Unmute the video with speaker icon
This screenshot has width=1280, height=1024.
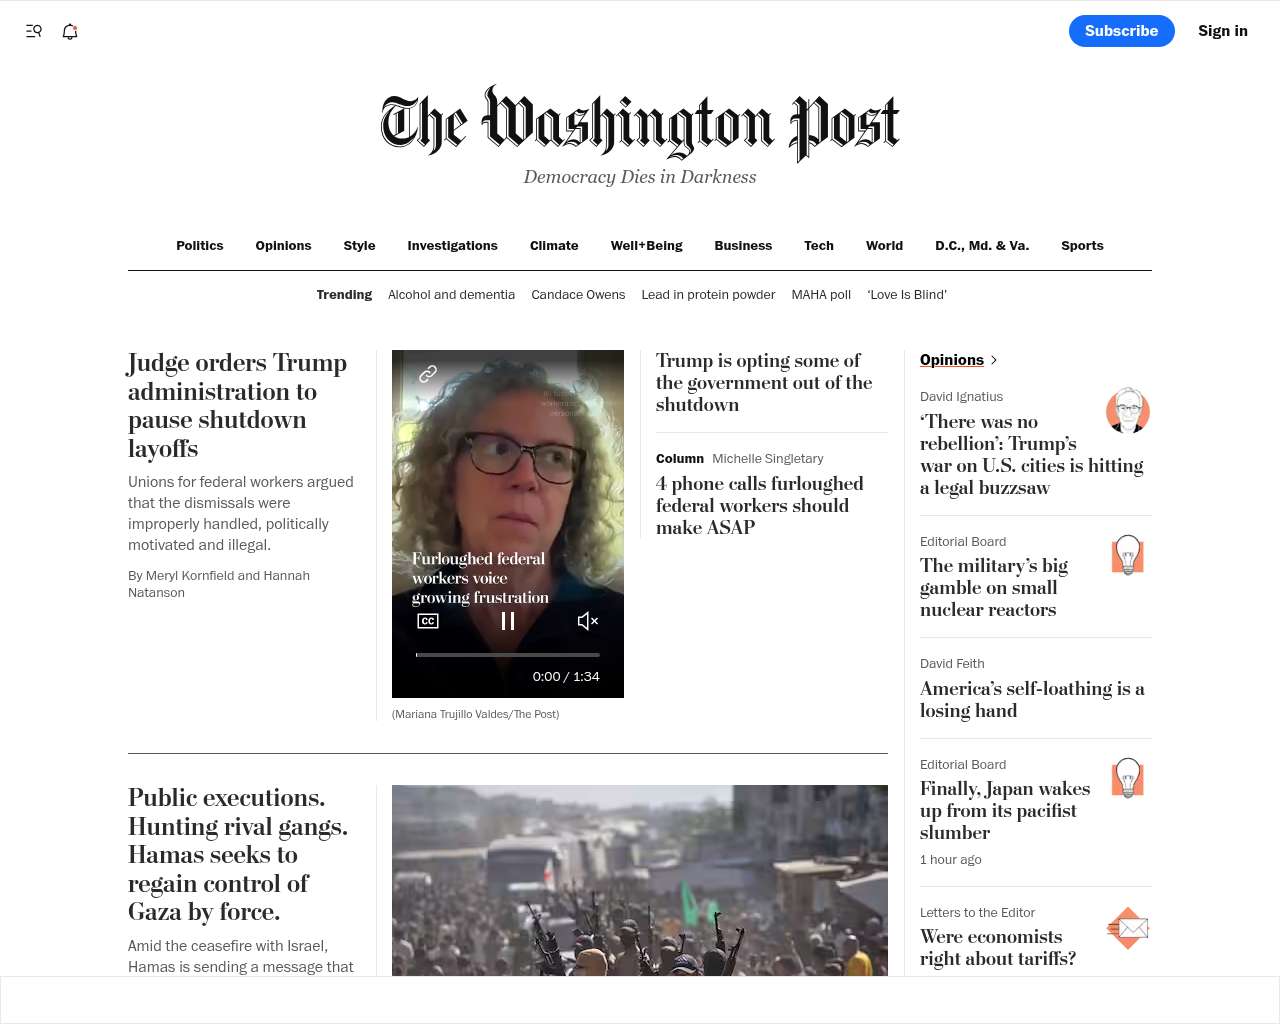point(588,621)
